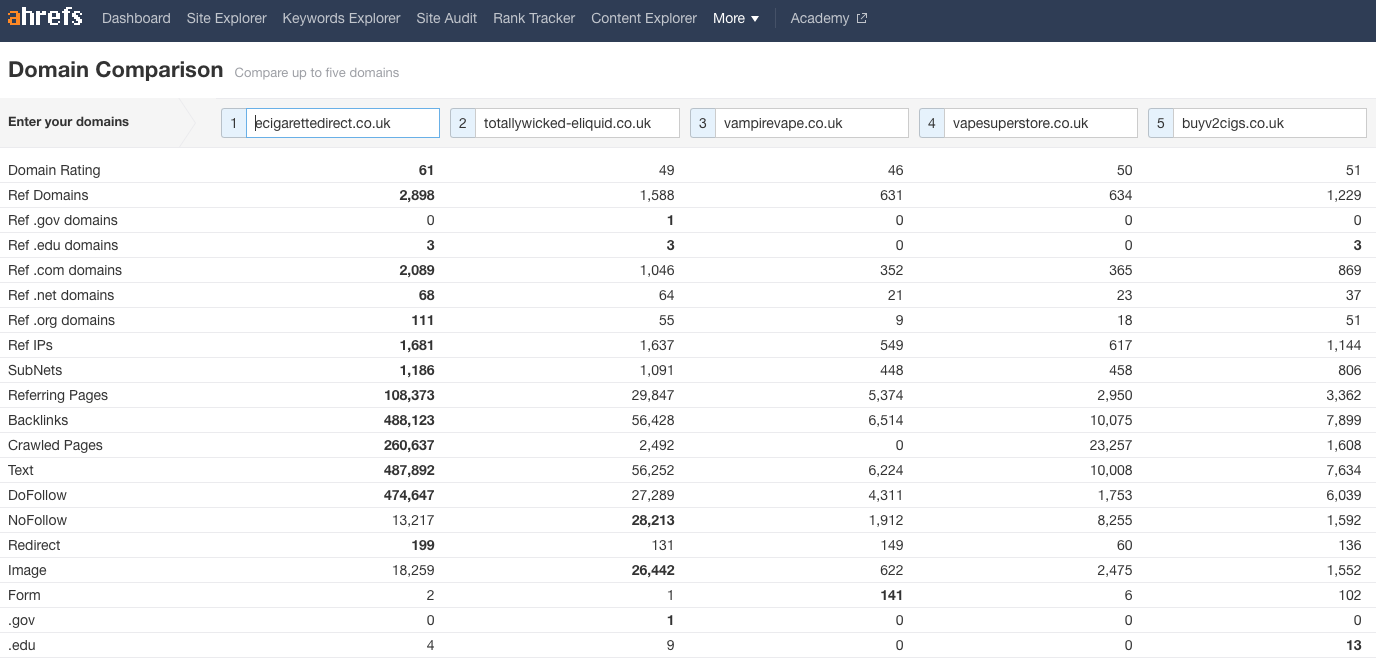Click the Ref .org domains label

(x=61, y=320)
